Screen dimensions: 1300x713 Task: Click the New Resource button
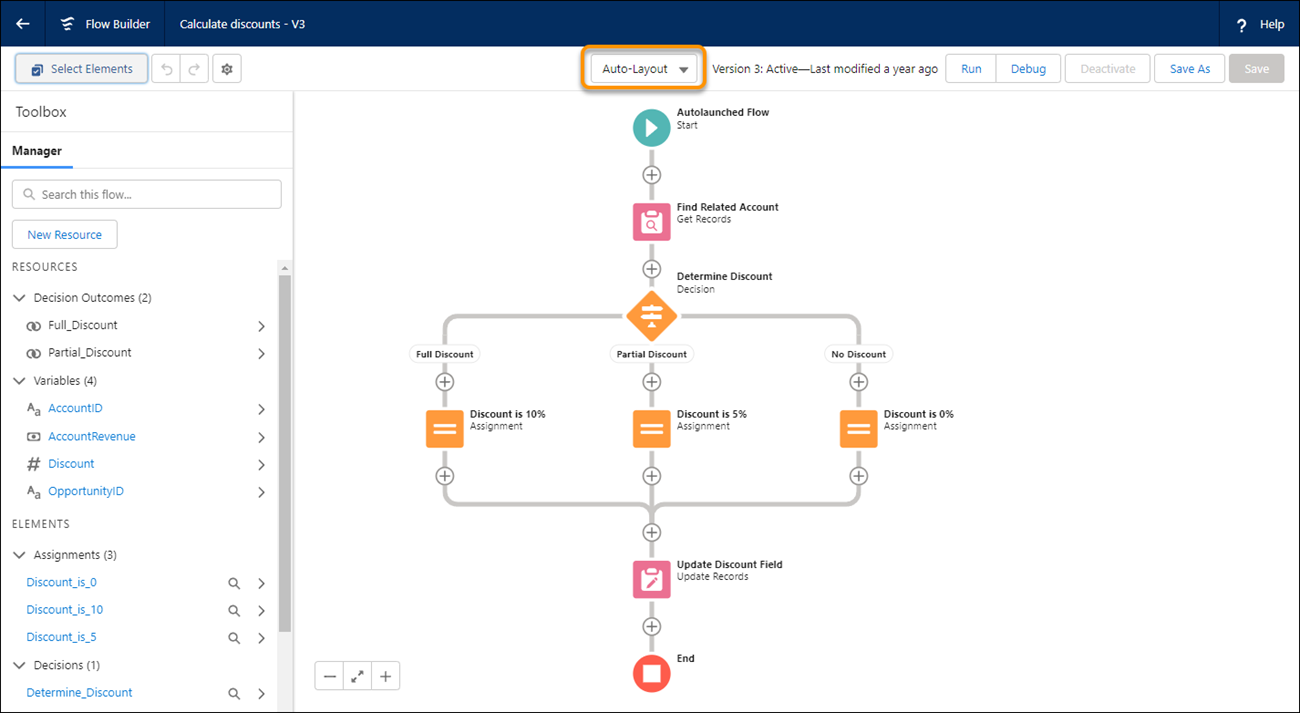tap(65, 235)
